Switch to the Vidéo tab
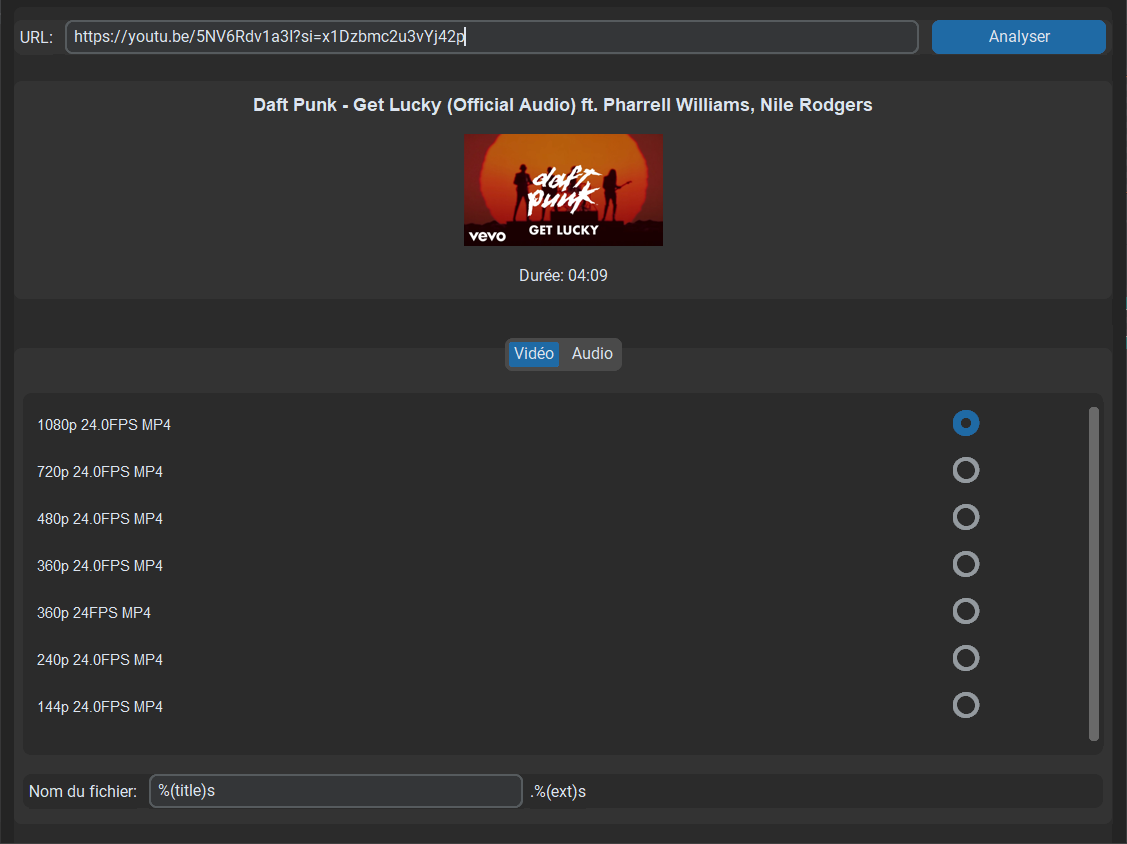1127x844 pixels. click(533, 354)
